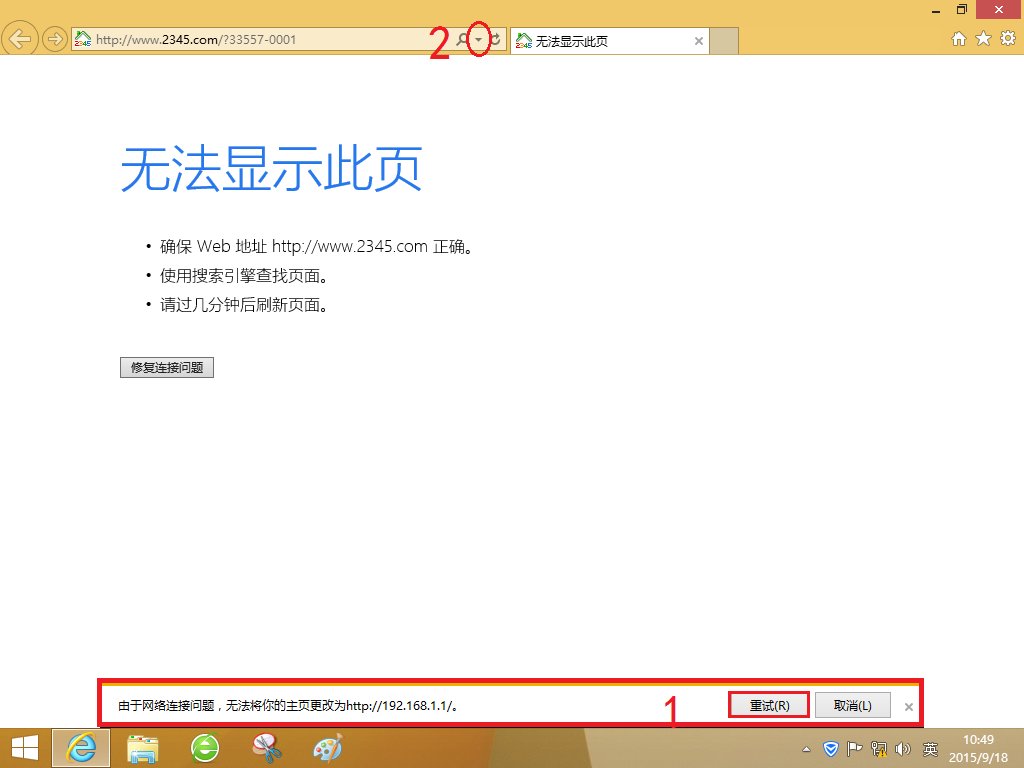Launch the Paint palette icon on taskbar
Image resolution: width=1024 pixels, height=768 pixels.
coord(327,747)
